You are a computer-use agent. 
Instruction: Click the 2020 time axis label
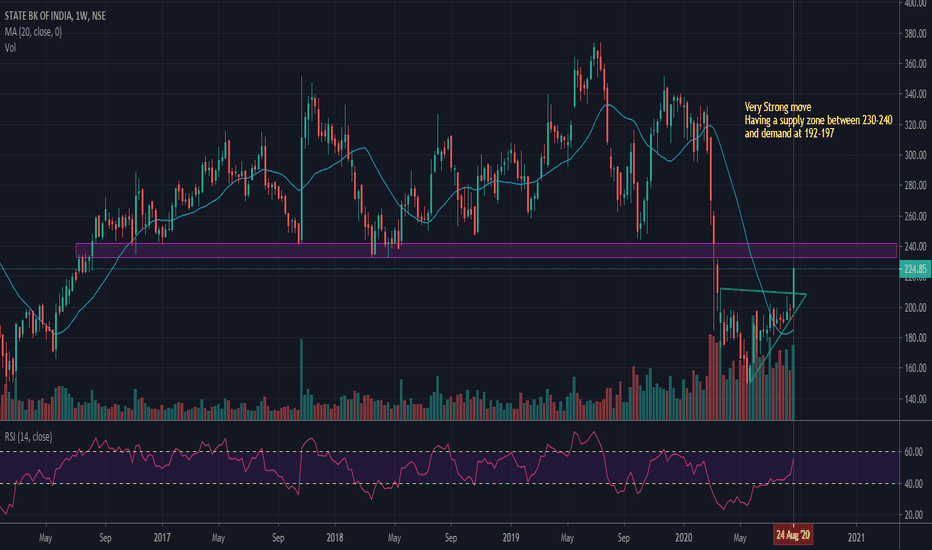click(x=684, y=538)
